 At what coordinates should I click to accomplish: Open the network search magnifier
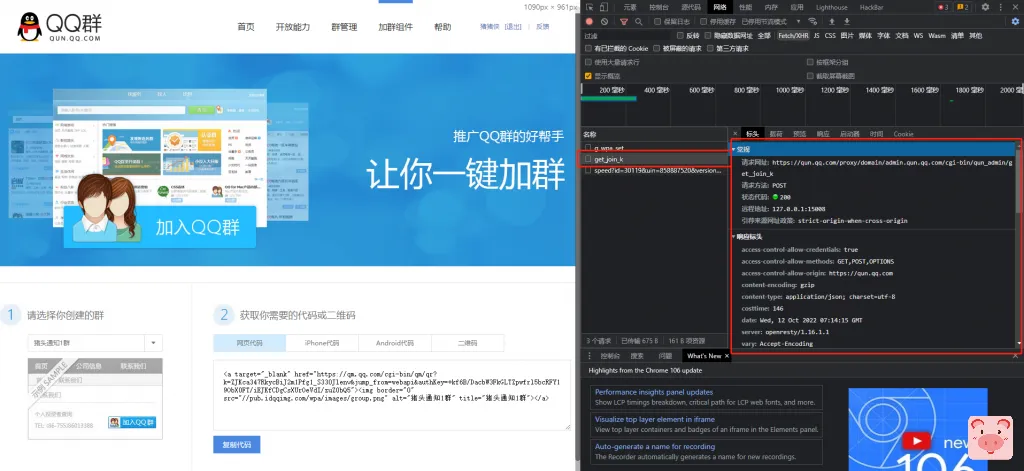637,21
